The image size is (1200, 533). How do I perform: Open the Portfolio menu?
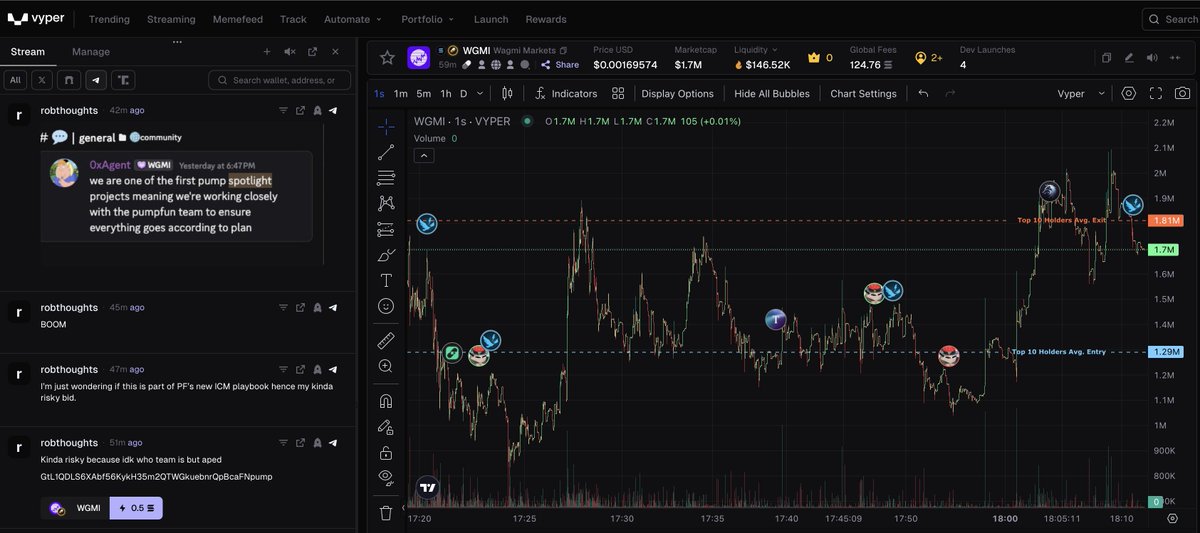(x=428, y=19)
